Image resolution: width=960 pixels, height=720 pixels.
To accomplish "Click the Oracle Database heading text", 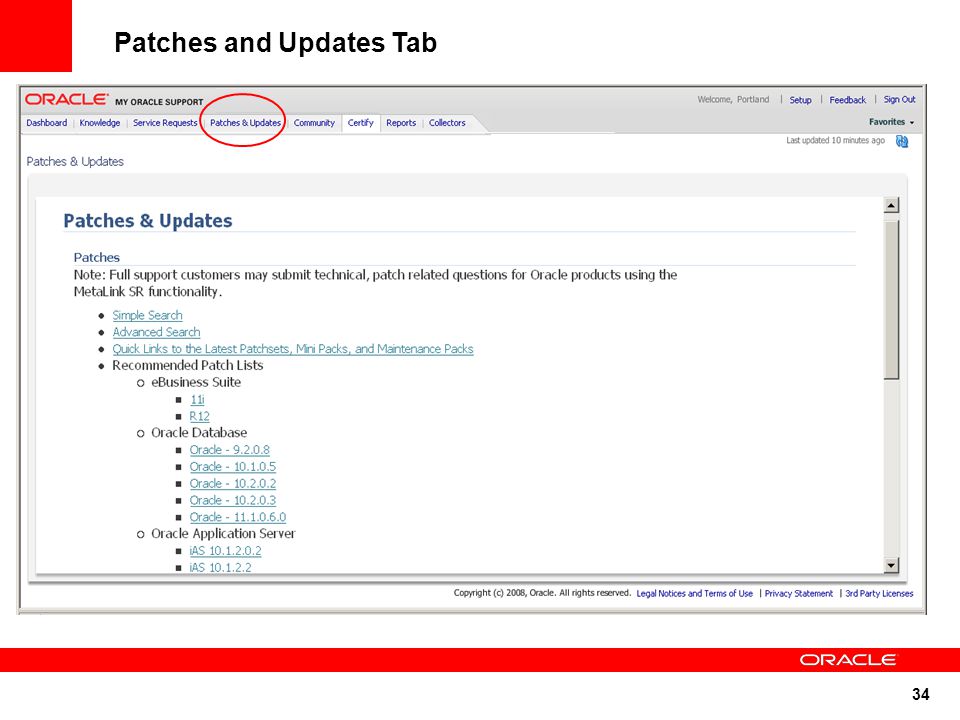I will click(199, 433).
